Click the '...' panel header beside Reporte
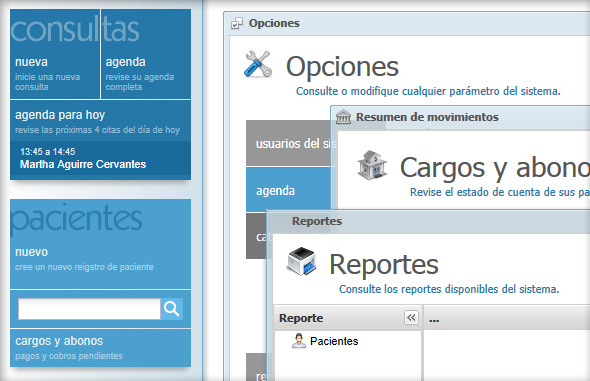 [x=506, y=318]
